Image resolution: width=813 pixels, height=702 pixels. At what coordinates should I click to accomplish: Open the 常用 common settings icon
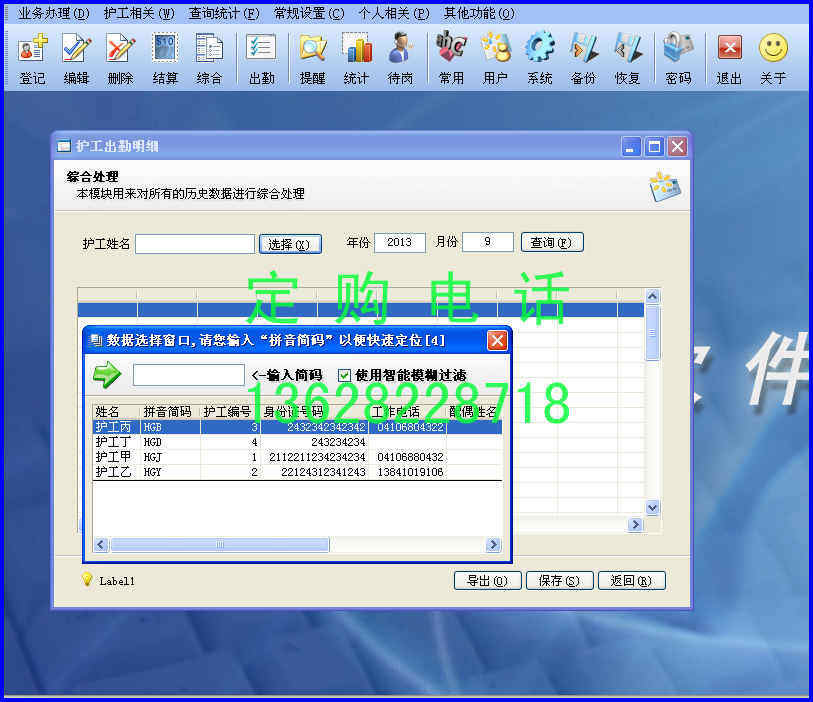tap(451, 58)
